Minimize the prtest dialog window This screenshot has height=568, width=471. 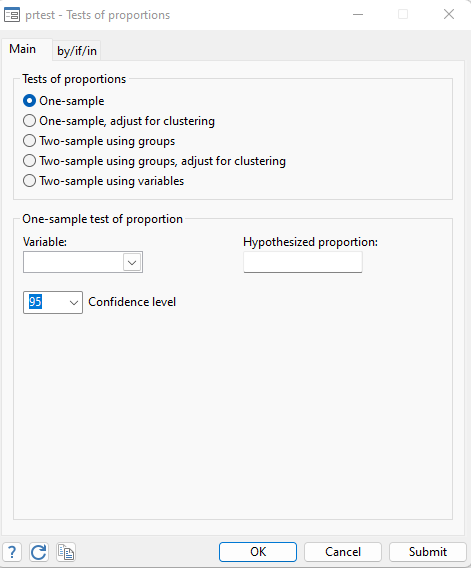coord(358,14)
